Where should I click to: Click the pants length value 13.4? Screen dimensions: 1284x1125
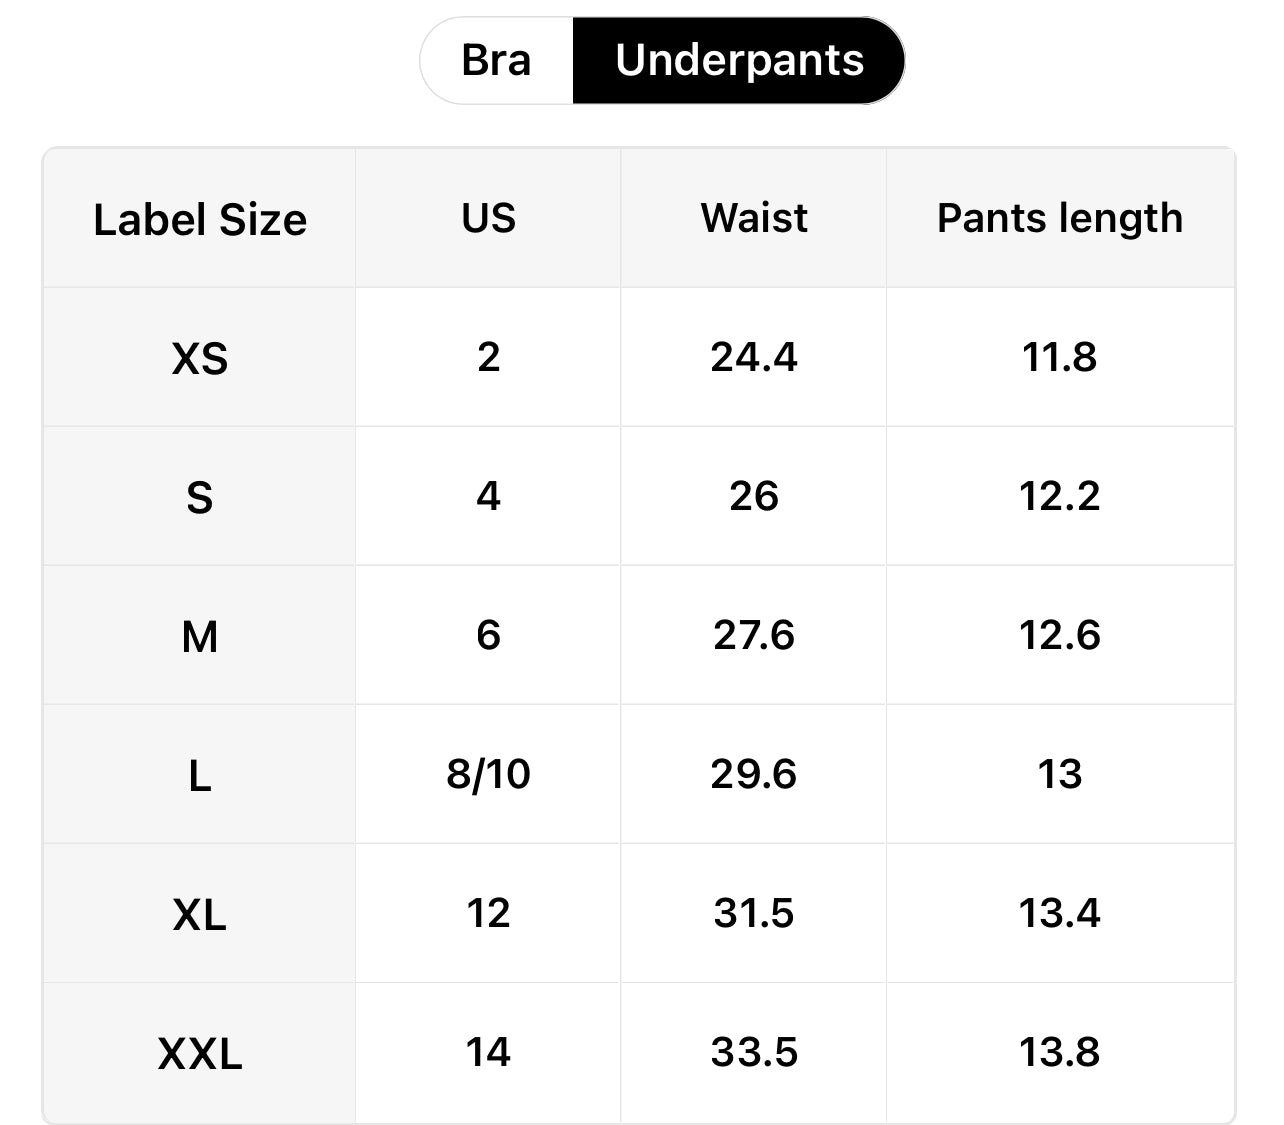tap(1059, 913)
